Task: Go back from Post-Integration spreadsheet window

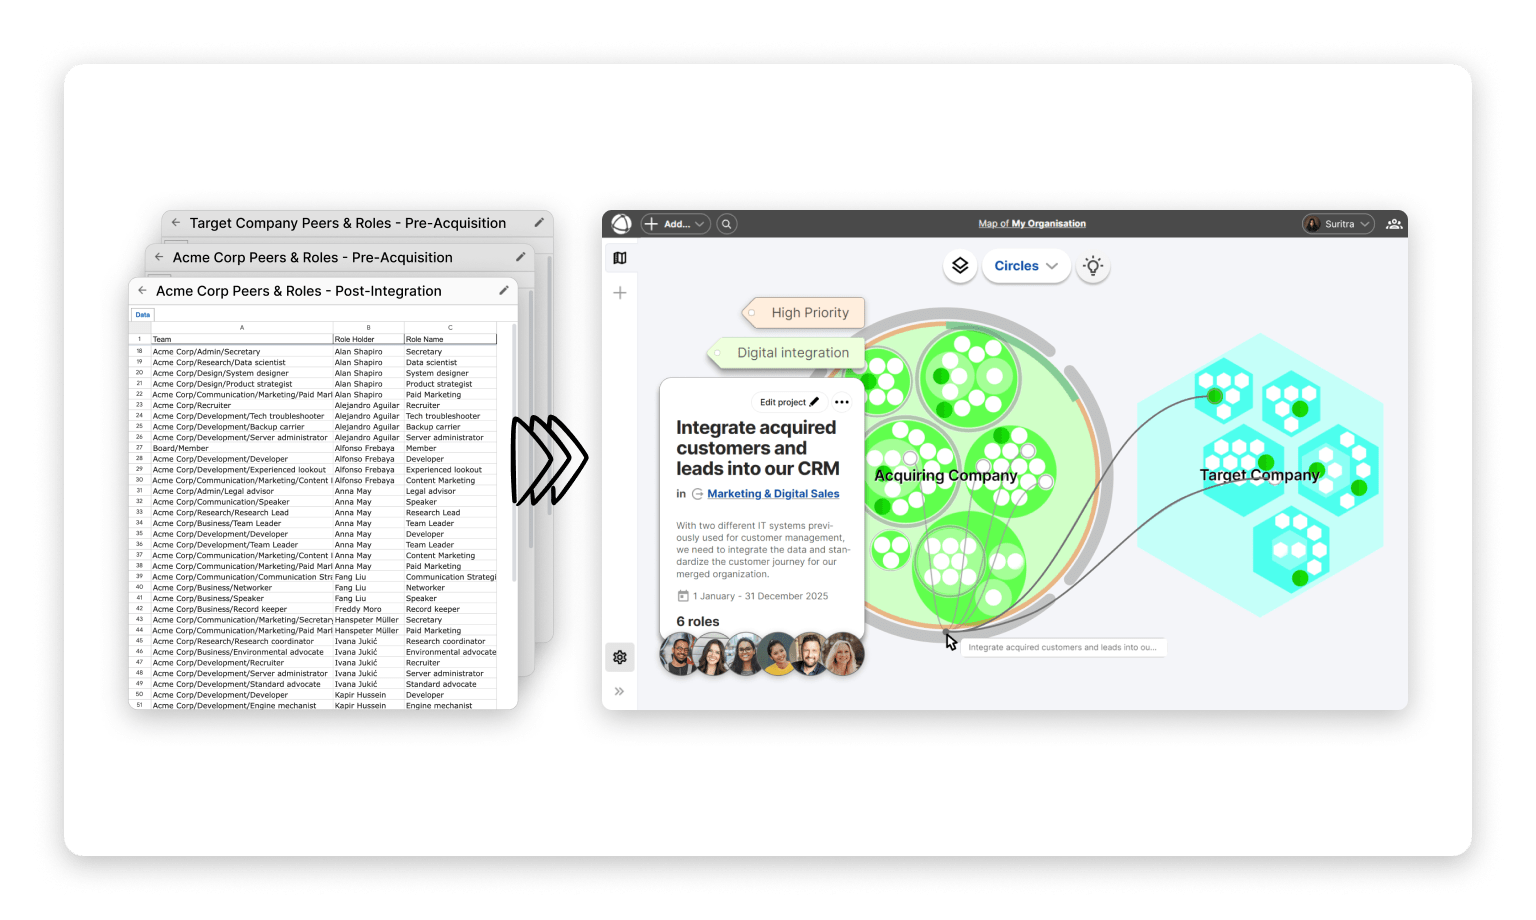Action: 142,290
